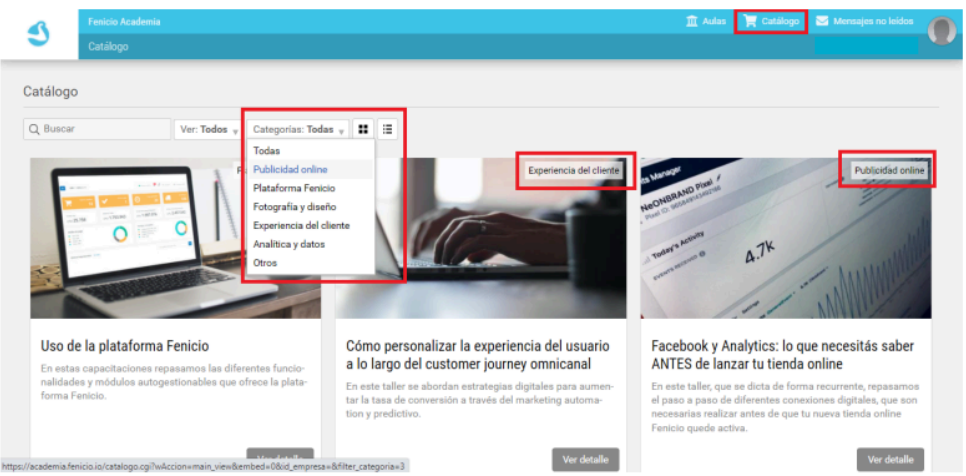Click the Fenicio logo icon
Image resolution: width=966 pixels, height=476 pixels.
pos(38,36)
